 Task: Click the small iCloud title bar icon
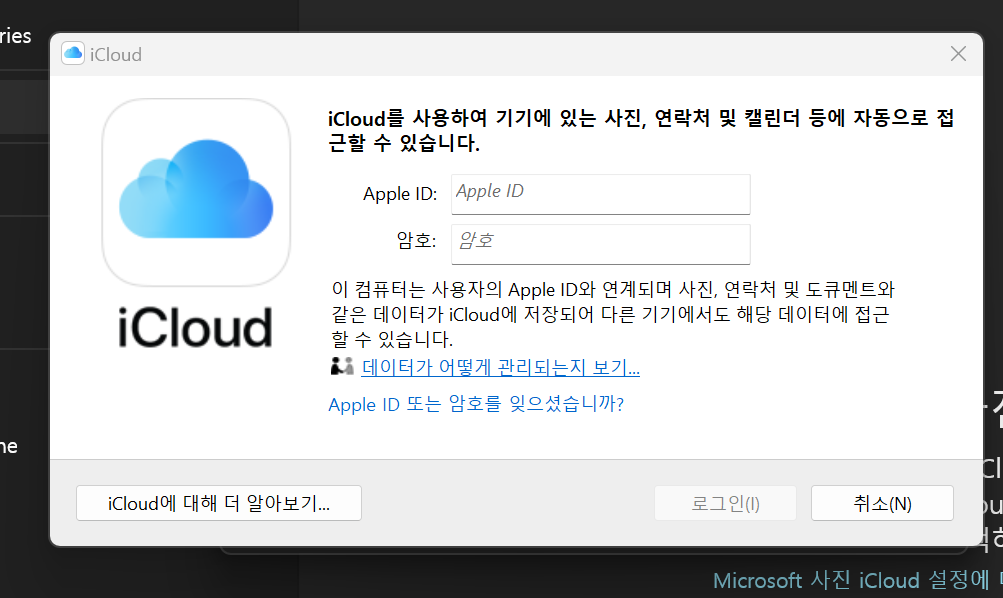tap(73, 54)
